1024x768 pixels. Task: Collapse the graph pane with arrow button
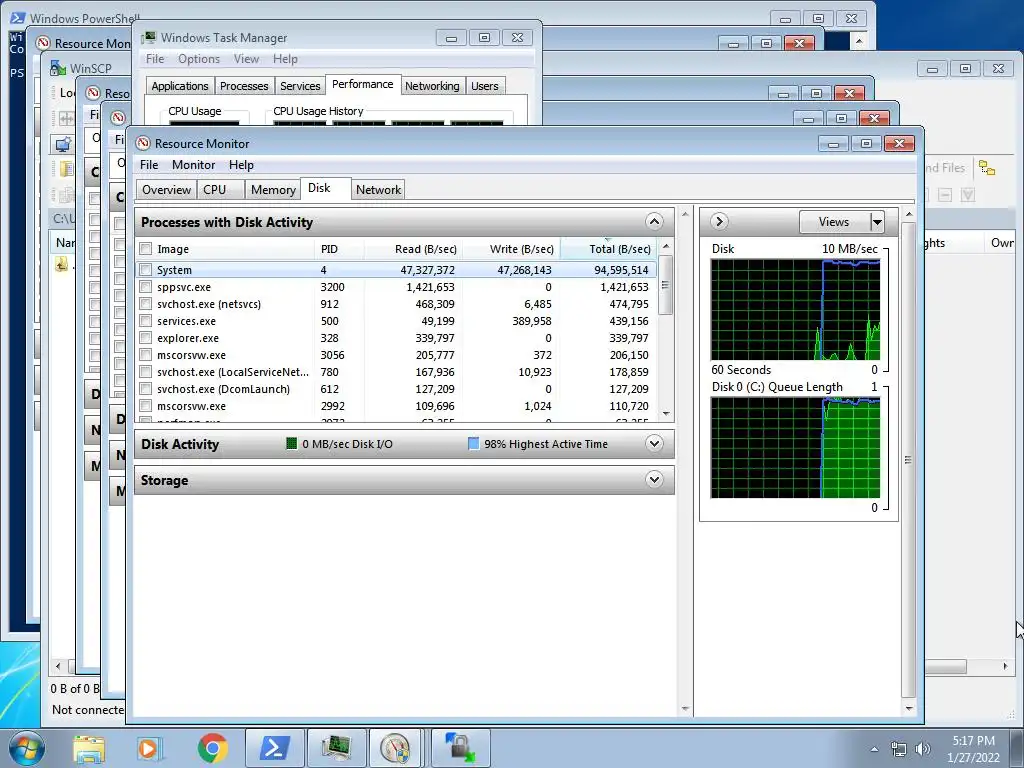719,221
